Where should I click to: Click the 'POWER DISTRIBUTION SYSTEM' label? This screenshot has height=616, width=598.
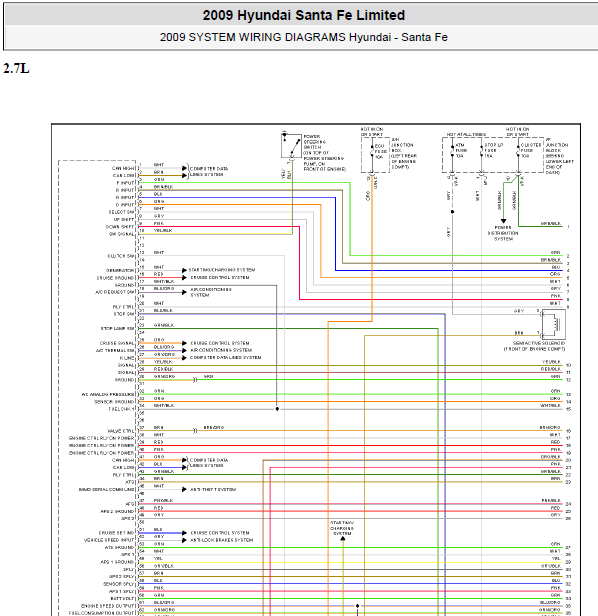click(503, 233)
